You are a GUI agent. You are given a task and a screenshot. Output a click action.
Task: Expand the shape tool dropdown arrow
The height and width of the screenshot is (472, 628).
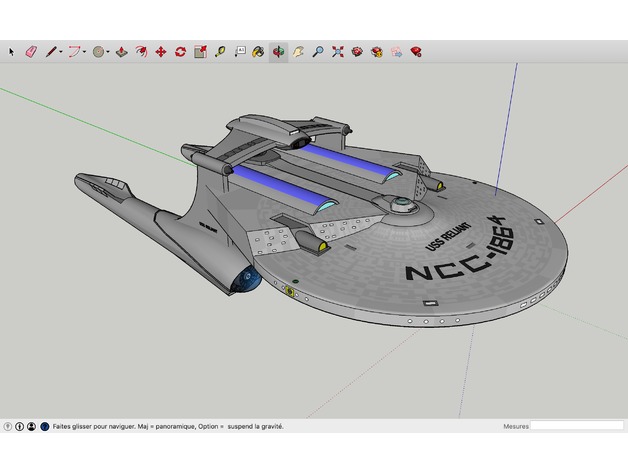pos(109,51)
